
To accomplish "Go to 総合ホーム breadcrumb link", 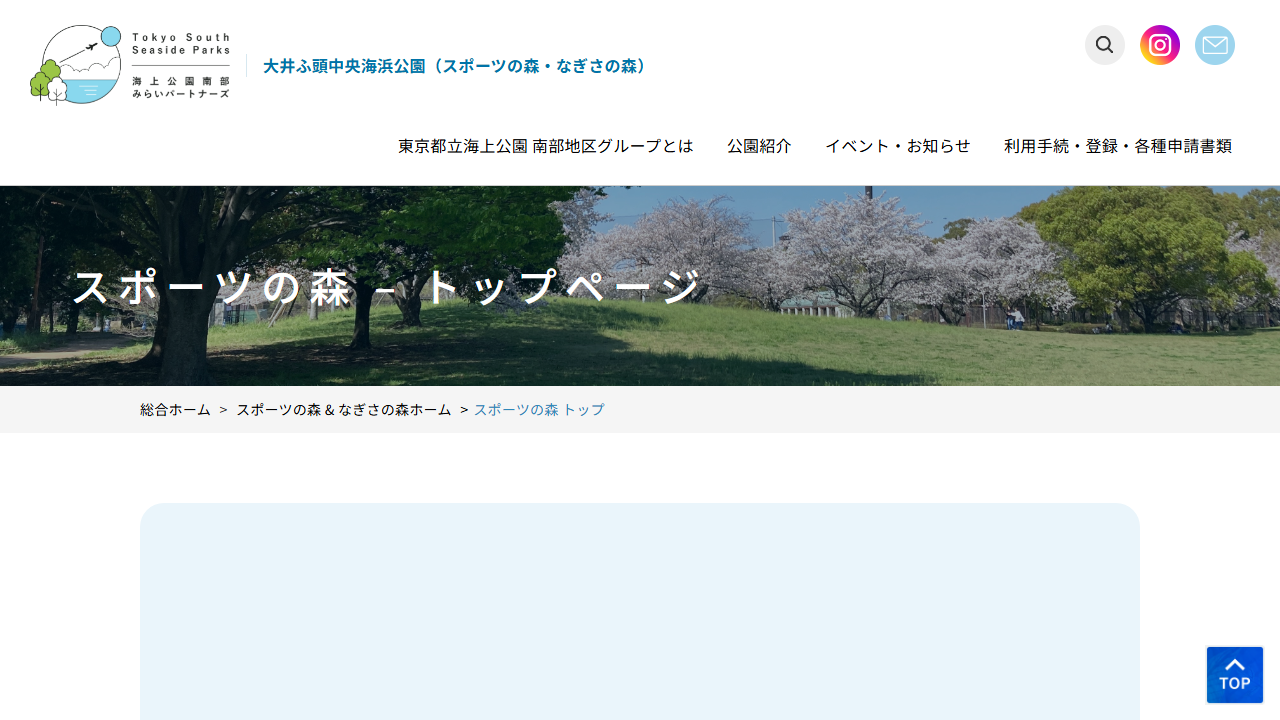I will 175,410.
